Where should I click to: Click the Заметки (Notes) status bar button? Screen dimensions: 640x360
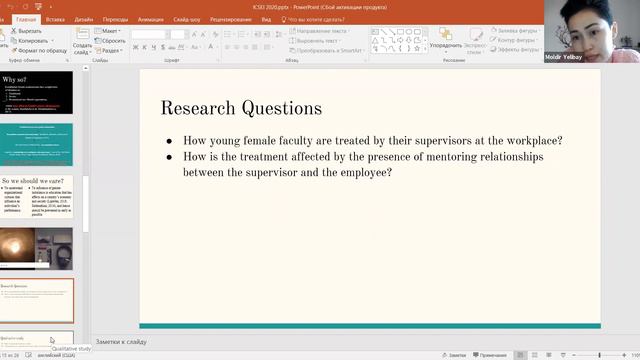click(x=454, y=355)
